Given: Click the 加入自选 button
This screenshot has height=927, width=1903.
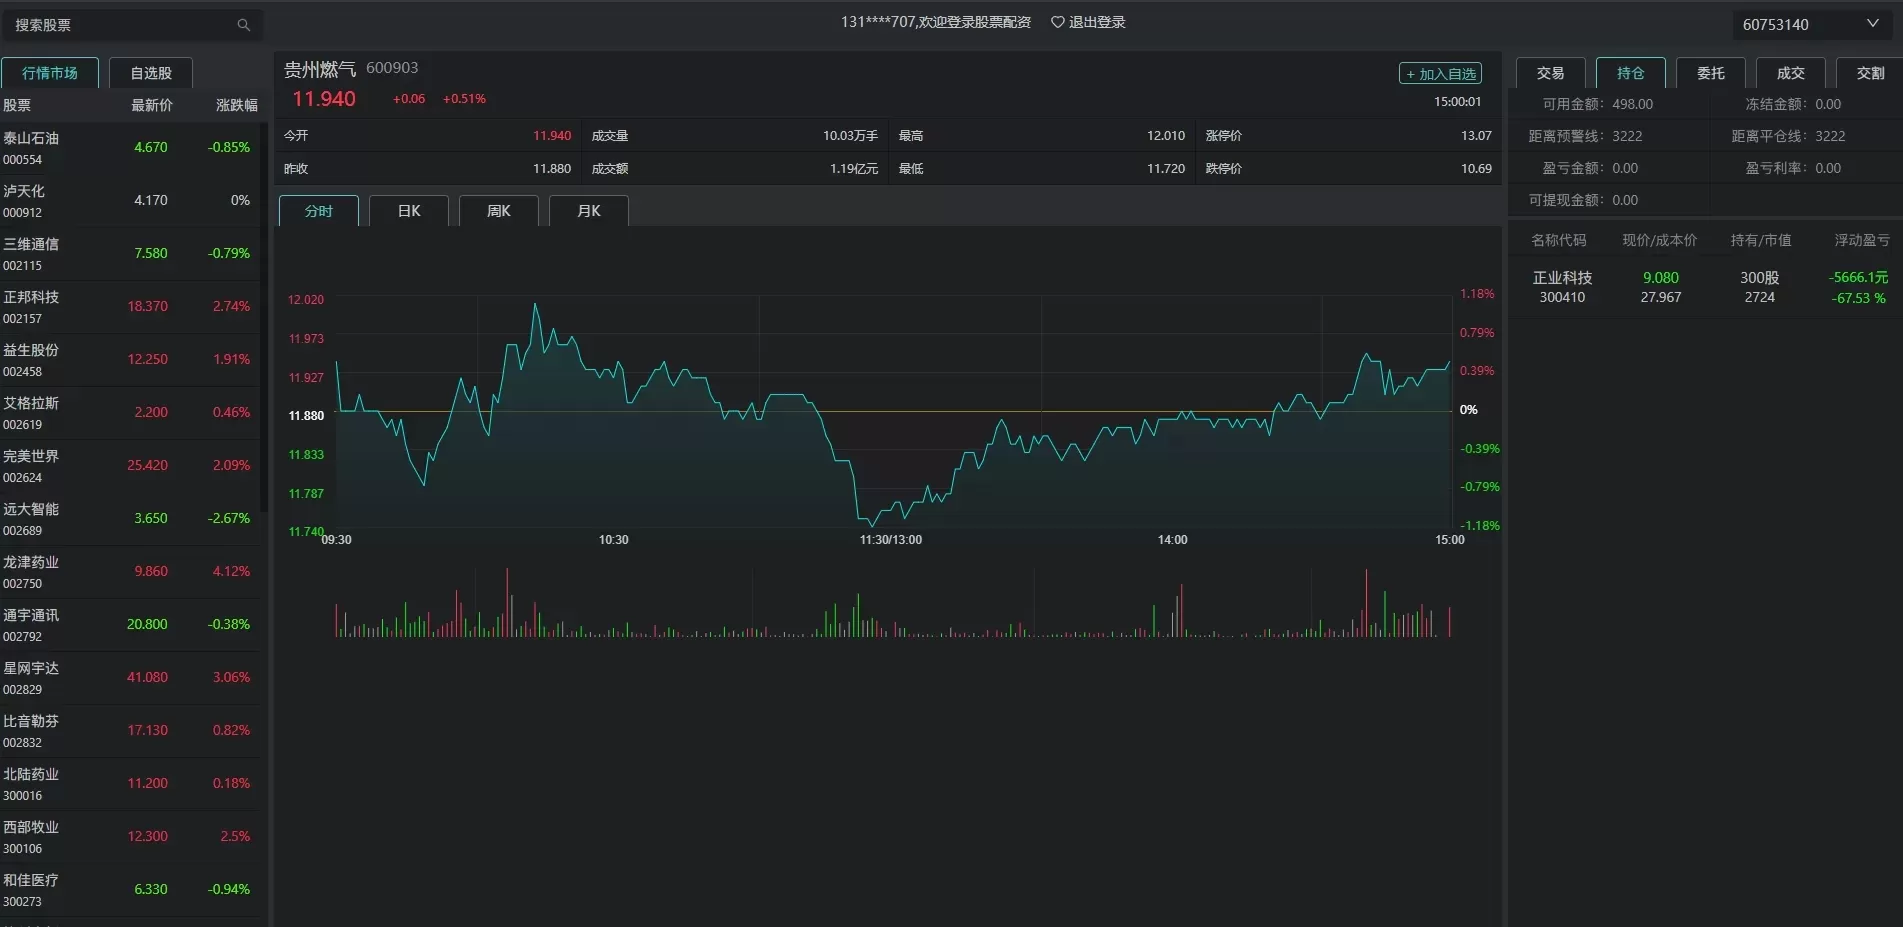Looking at the screenshot, I should click(x=1440, y=74).
